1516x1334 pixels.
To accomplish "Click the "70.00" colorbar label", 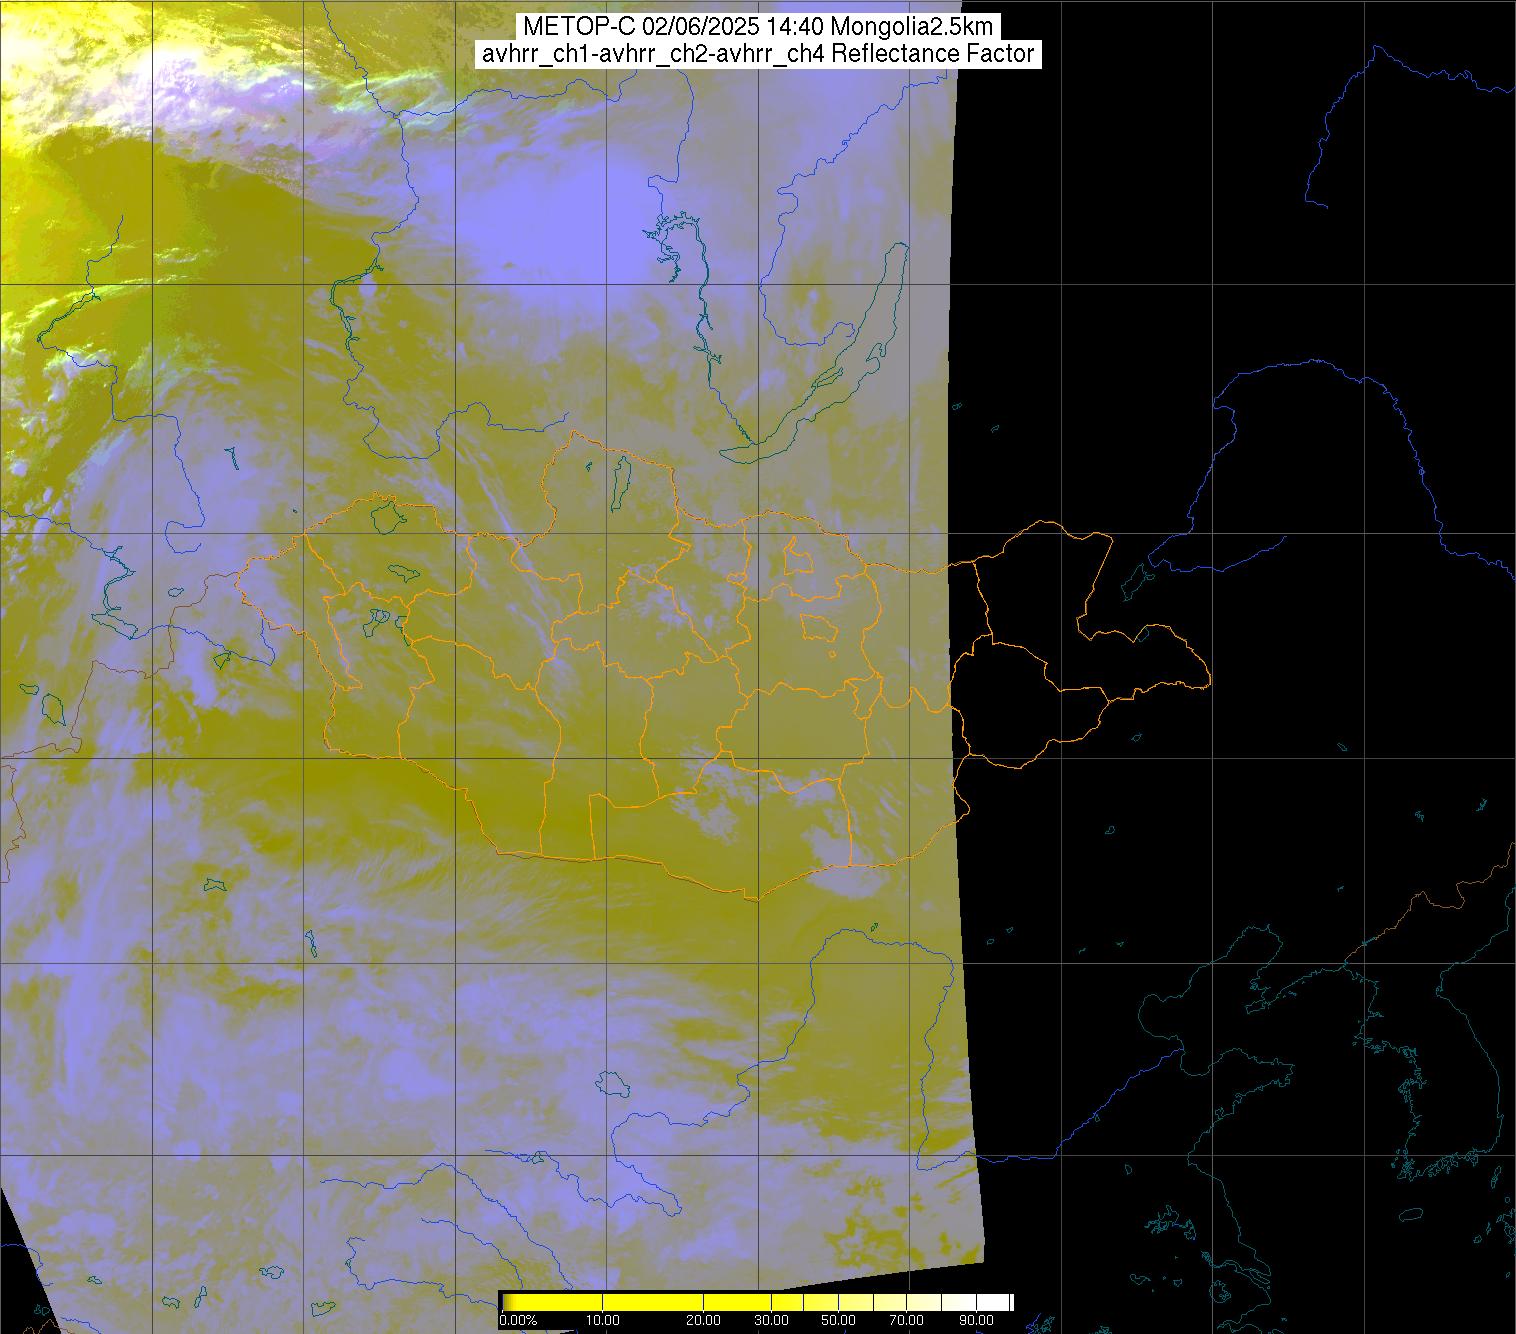I will pyautogui.click(x=906, y=1320).
